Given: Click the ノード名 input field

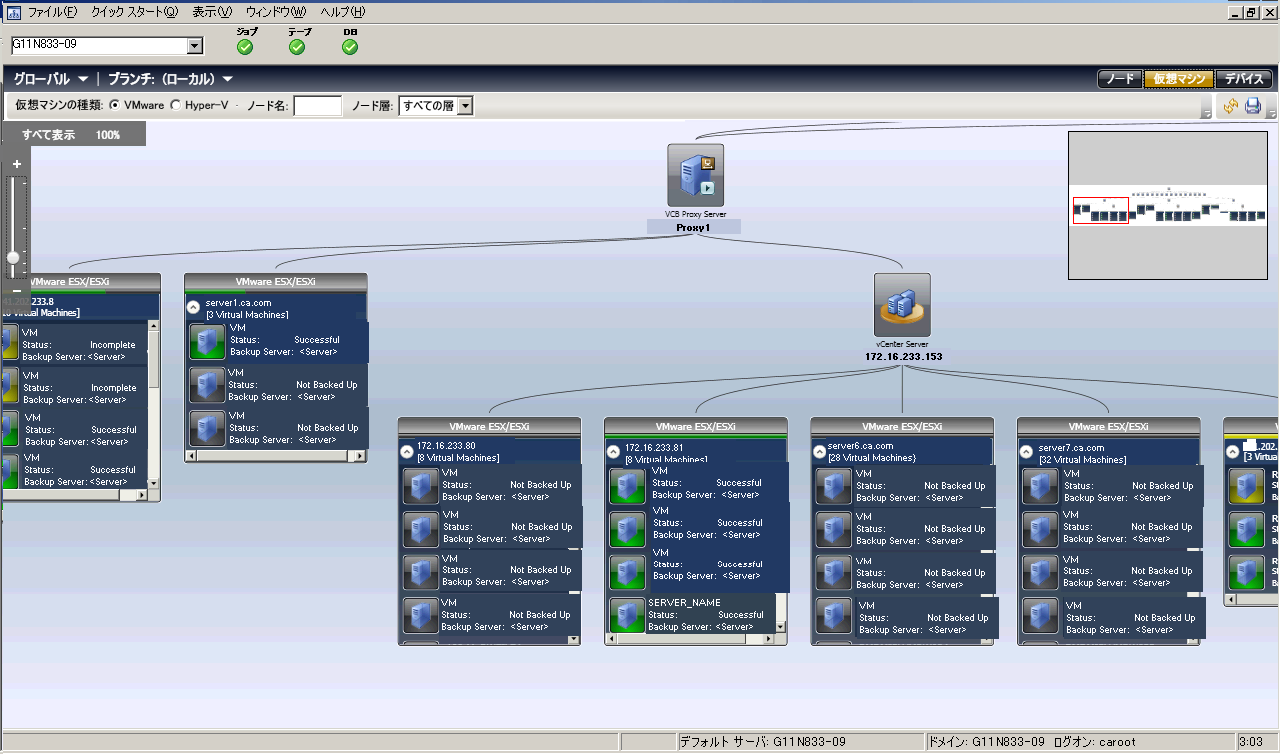Looking at the screenshot, I should [x=318, y=106].
